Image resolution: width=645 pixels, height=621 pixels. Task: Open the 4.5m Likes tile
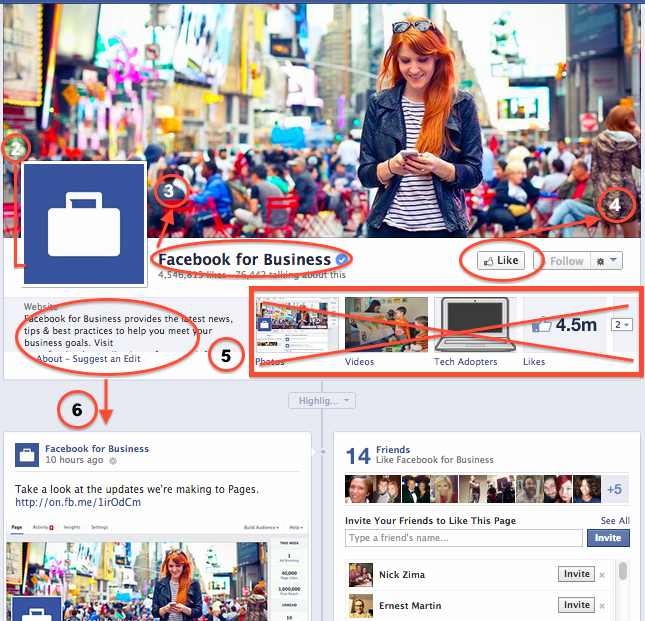pyautogui.click(x=564, y=325)
